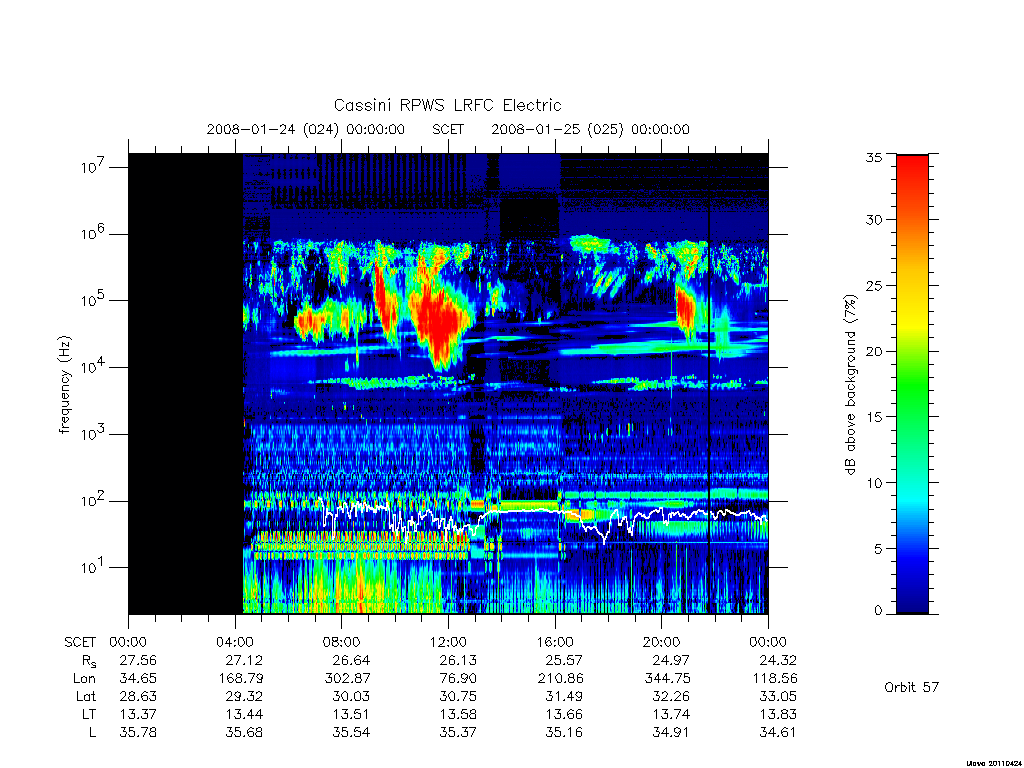Image resolution: width=1024 pixels, height=768 pixels.
Task: Click the "Lat" row label
Action: tap(86, 696)
